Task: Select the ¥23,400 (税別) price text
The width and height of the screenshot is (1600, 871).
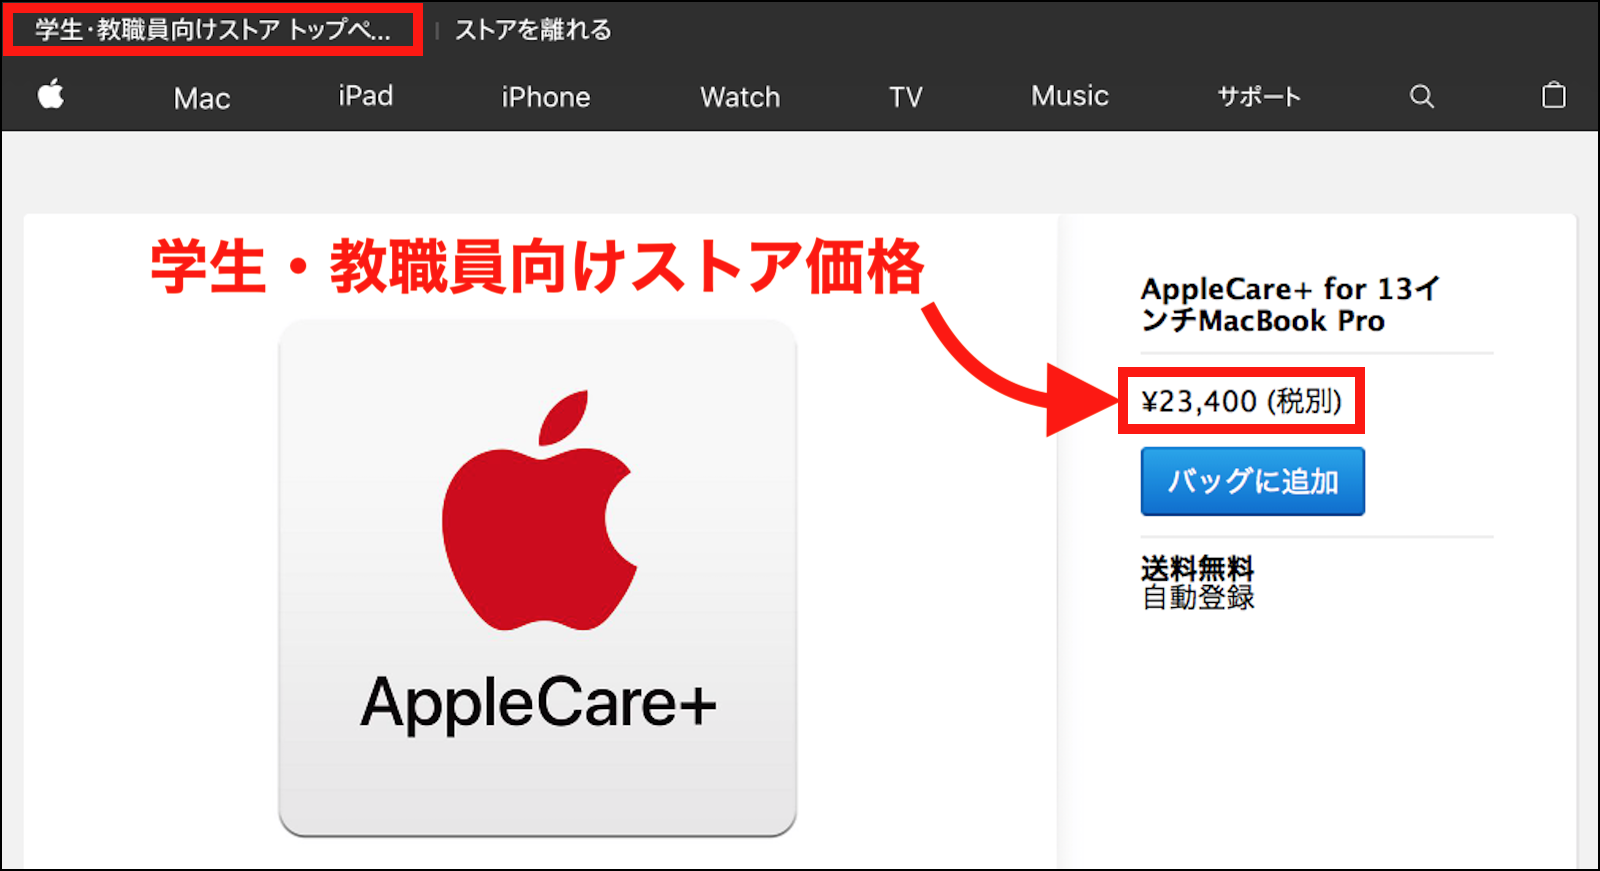Action: 1241,401
